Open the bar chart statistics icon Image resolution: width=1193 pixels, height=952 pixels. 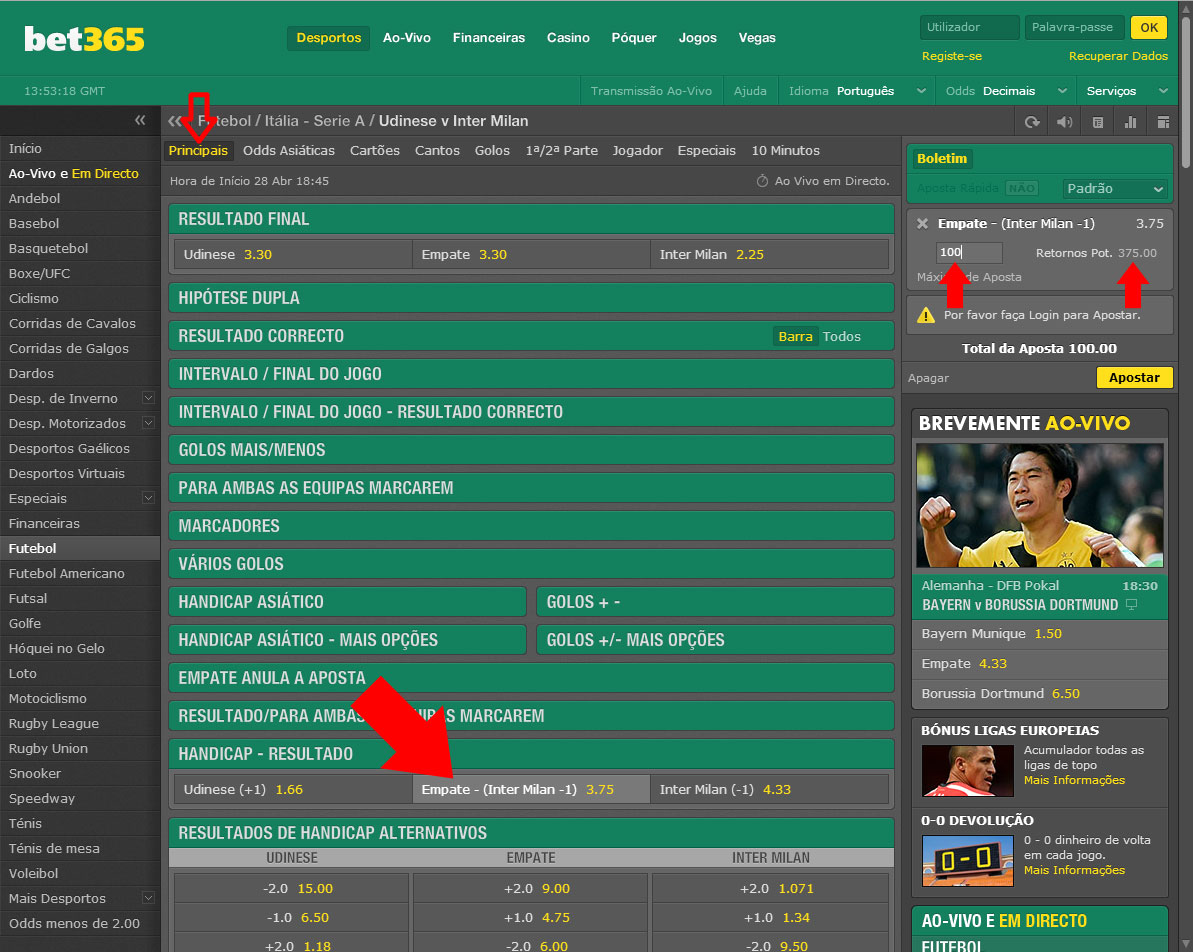[x=1131, y=122]
